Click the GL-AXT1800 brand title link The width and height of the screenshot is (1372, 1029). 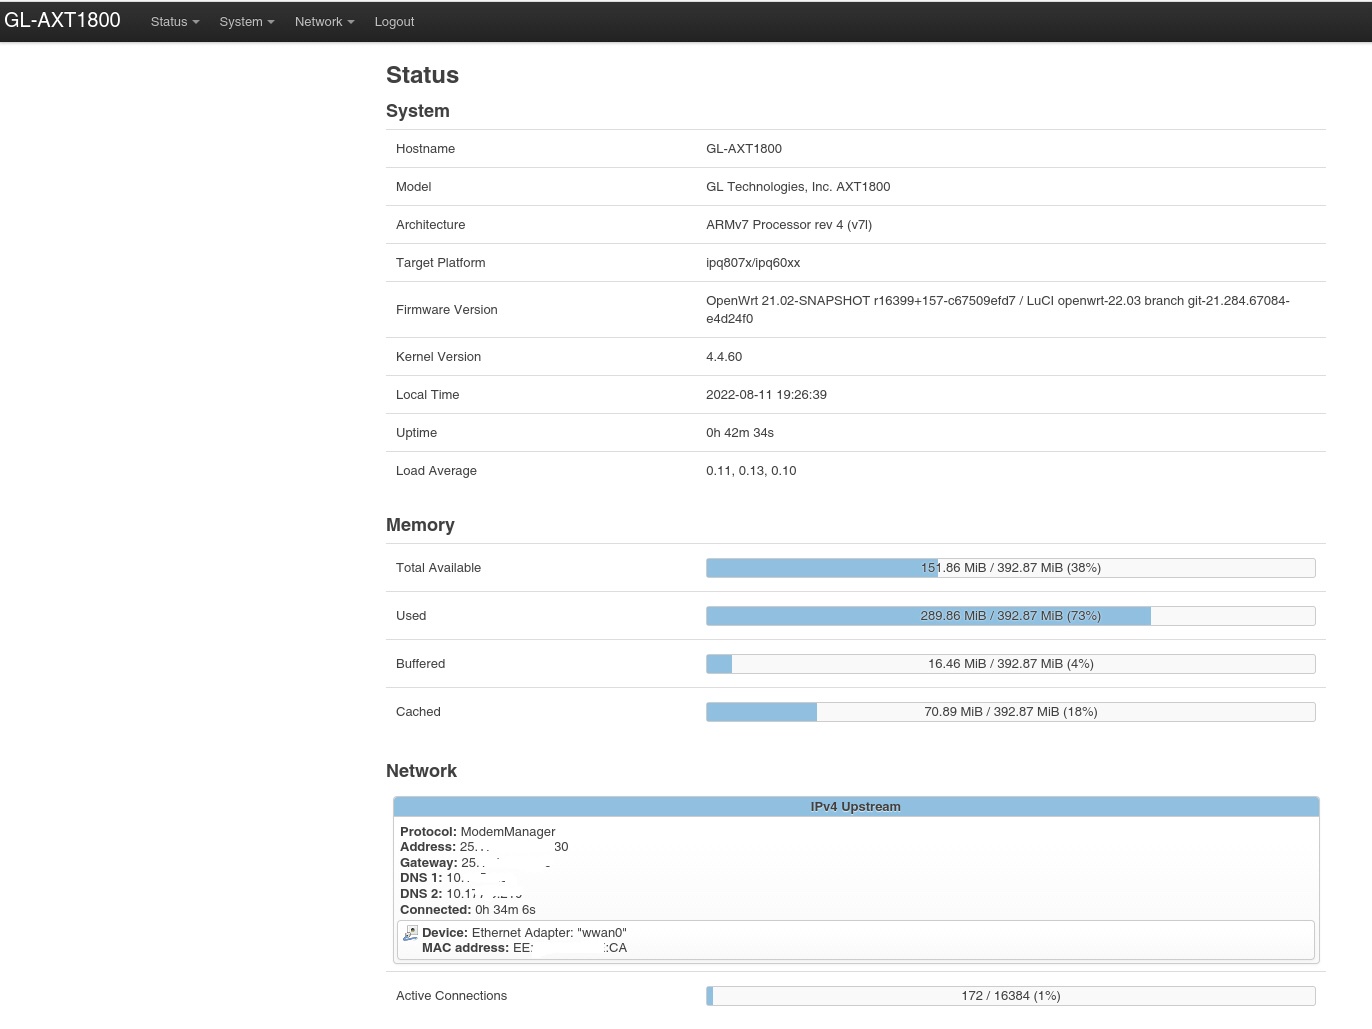pyautogui.click(x=62, y=21)
